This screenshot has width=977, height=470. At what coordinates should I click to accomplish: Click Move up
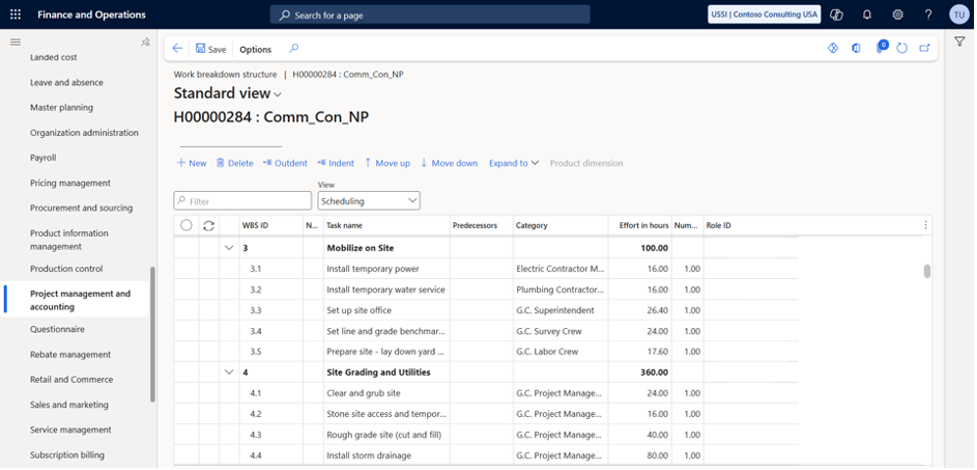[x=387, y=163]
